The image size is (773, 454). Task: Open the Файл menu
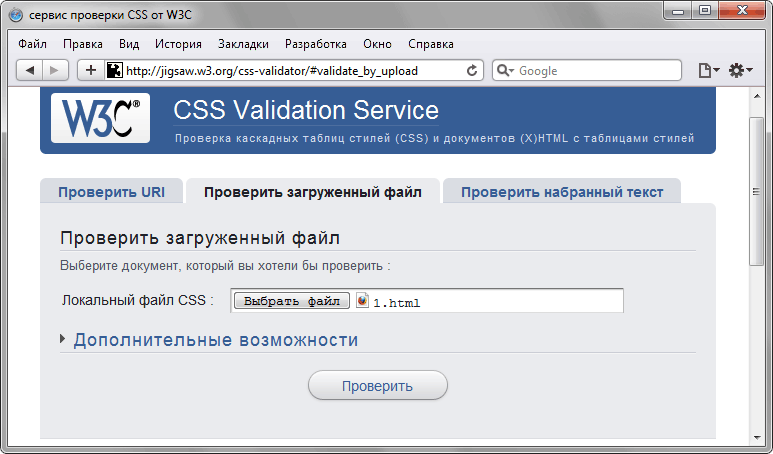pos(32,44)
